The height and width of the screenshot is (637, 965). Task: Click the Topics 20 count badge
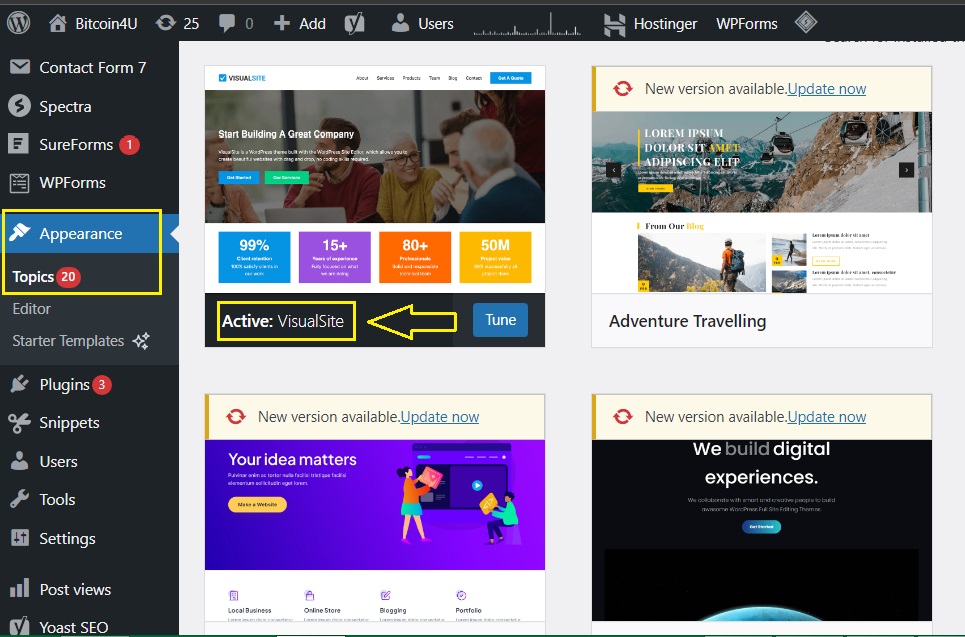pyautogui.click(x=68, y=277)
